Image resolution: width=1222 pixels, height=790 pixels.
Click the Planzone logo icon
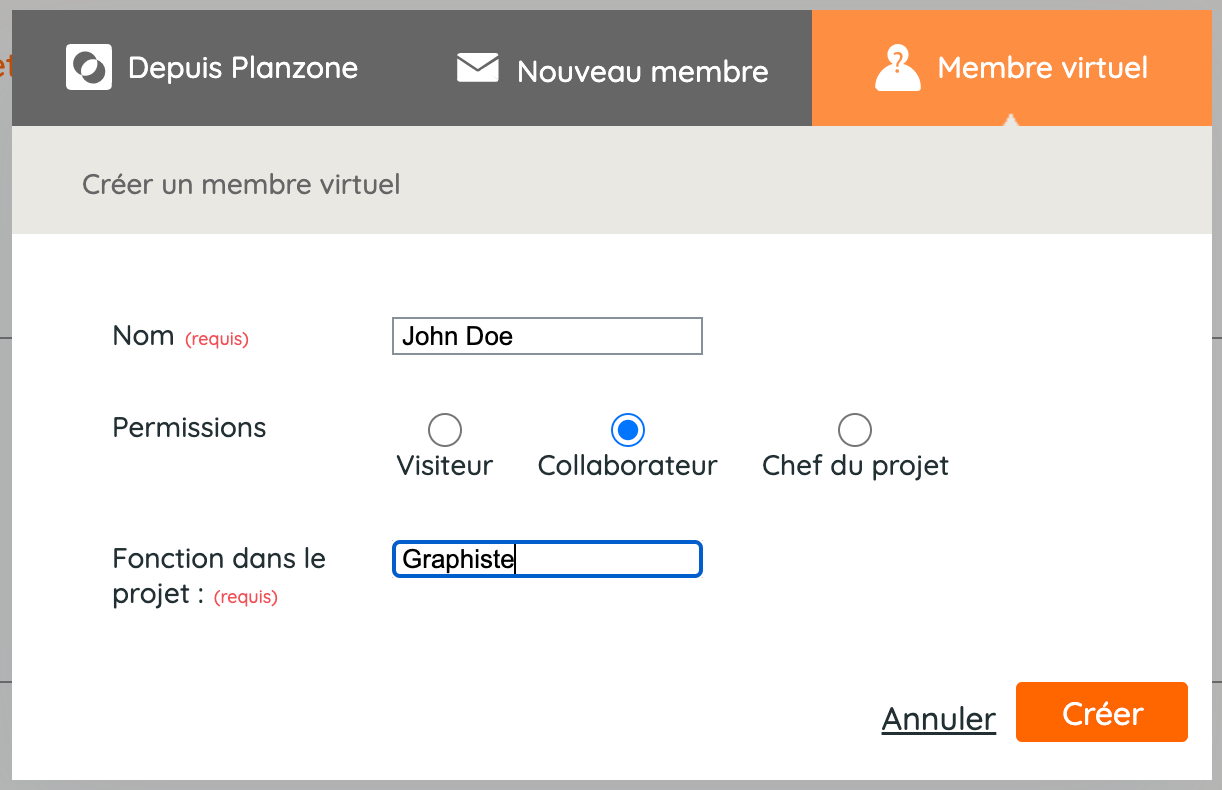[89, 68]
